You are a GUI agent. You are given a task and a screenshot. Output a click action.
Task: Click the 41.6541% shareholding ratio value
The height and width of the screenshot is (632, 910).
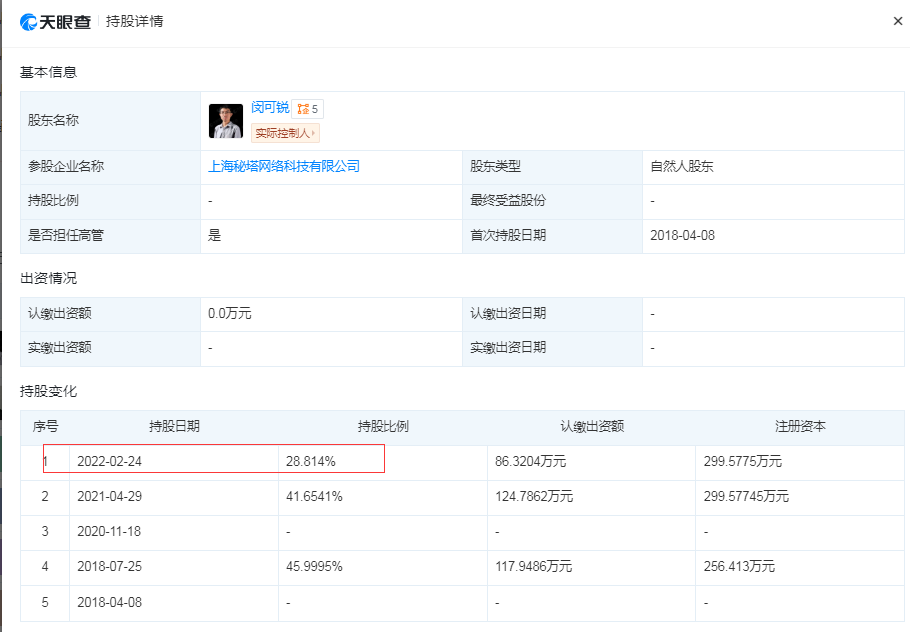pyautogui.click(x=315, y=497)
